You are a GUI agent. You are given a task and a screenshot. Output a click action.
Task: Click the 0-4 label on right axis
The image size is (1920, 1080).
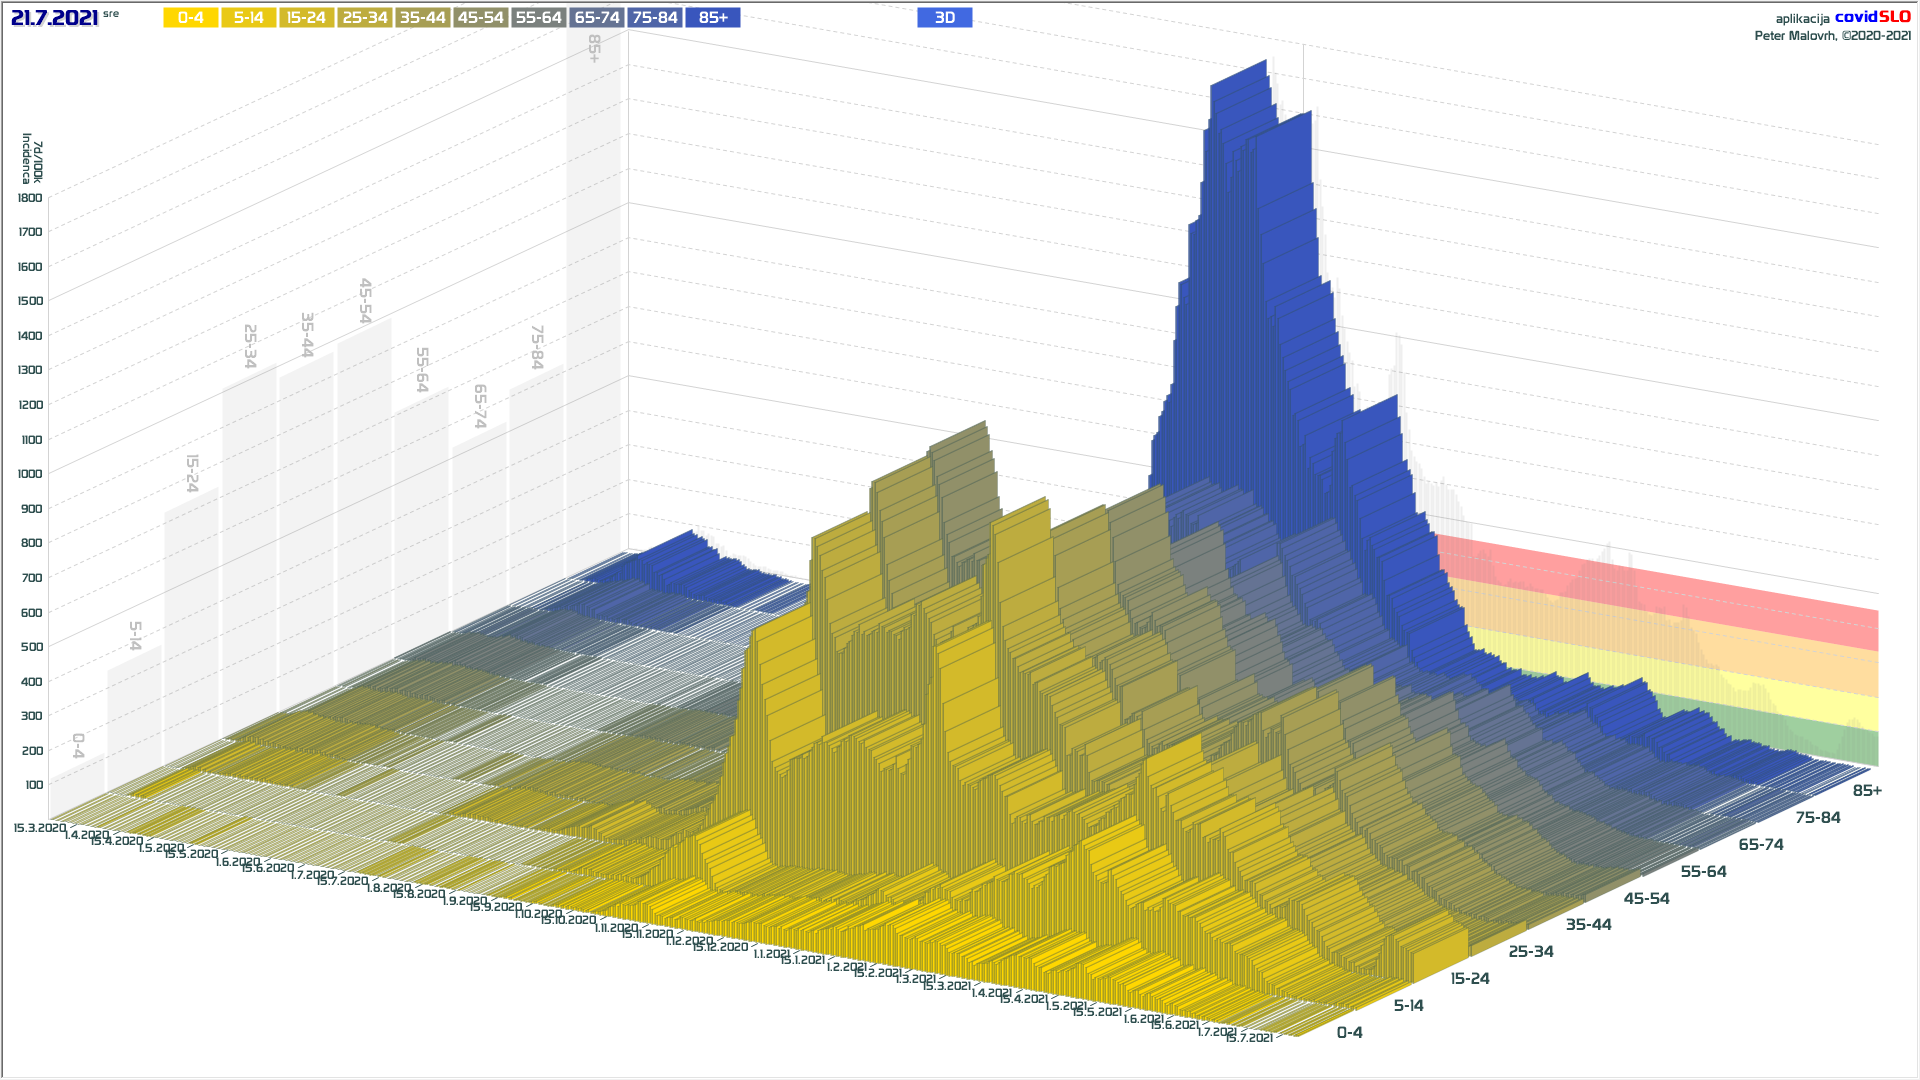1349,1033
